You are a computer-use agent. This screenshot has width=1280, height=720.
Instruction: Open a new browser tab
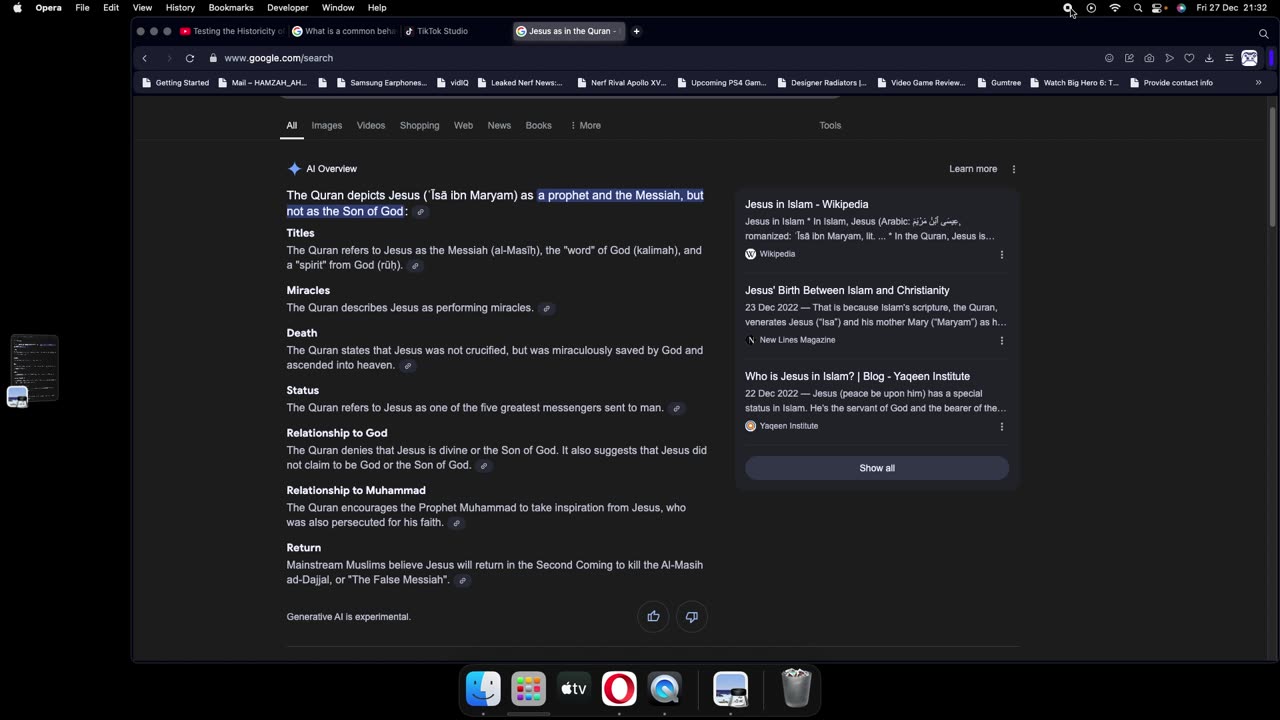636,31
